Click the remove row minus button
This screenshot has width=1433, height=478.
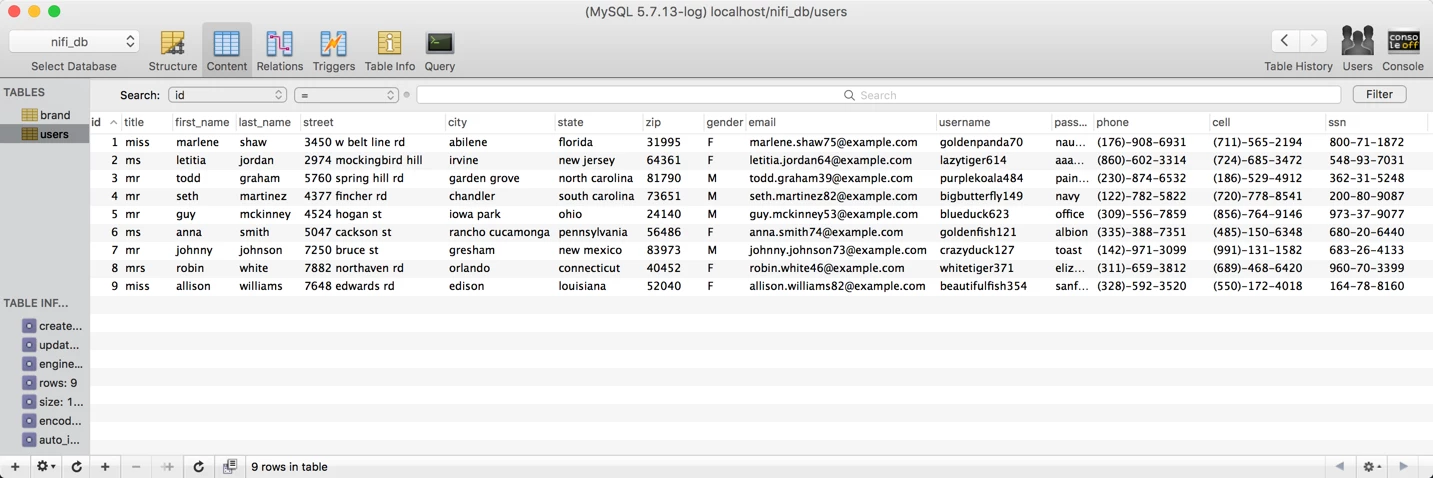click(136, 467)
